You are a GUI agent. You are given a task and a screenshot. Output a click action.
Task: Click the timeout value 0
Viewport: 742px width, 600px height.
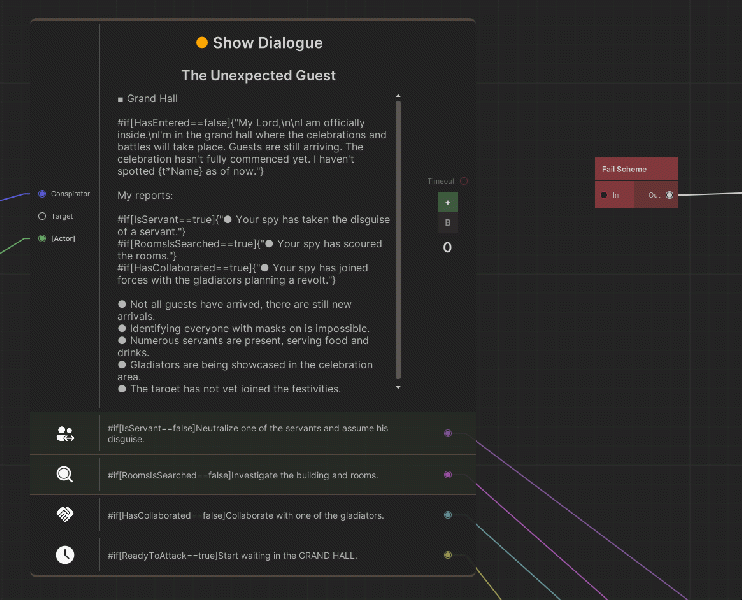[x=447, y=247]
